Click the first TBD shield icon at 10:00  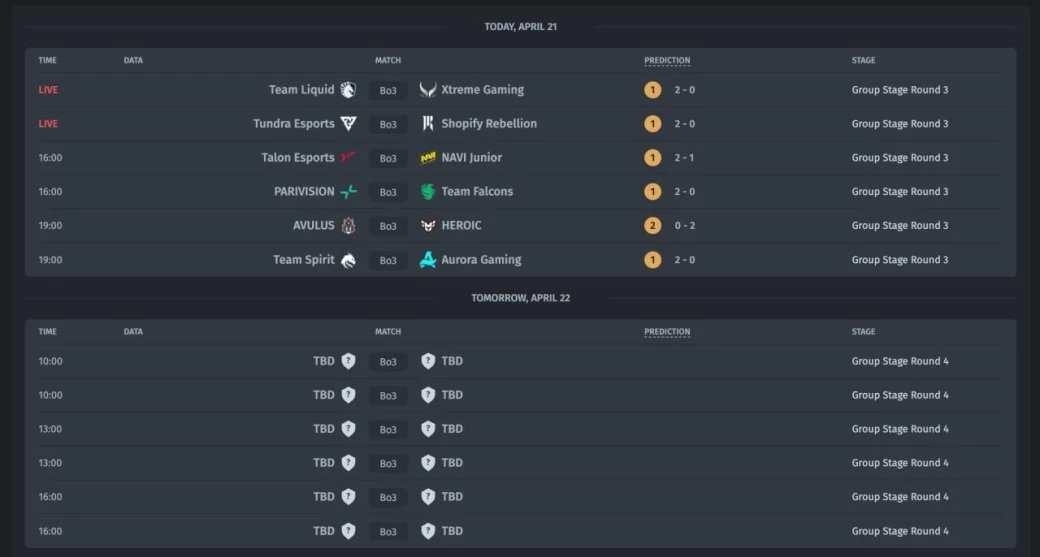[x=348, y=361]
